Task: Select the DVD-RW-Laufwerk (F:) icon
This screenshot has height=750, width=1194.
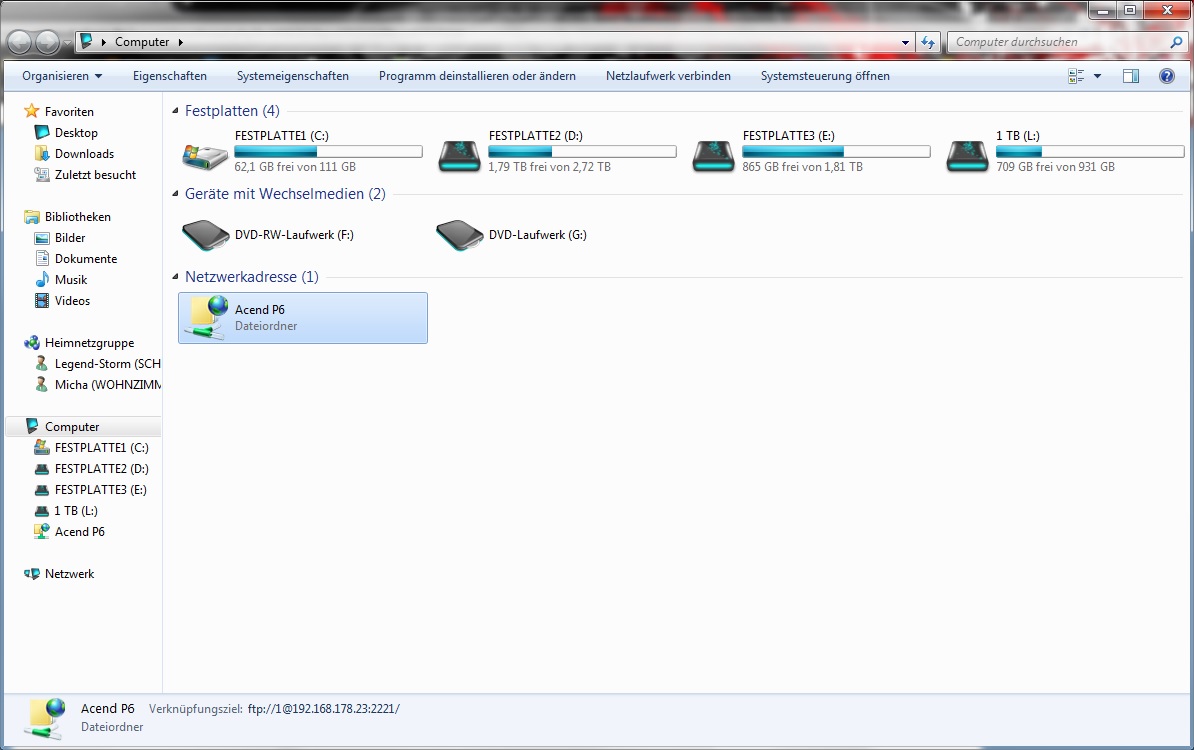Action: click(205, 235)
